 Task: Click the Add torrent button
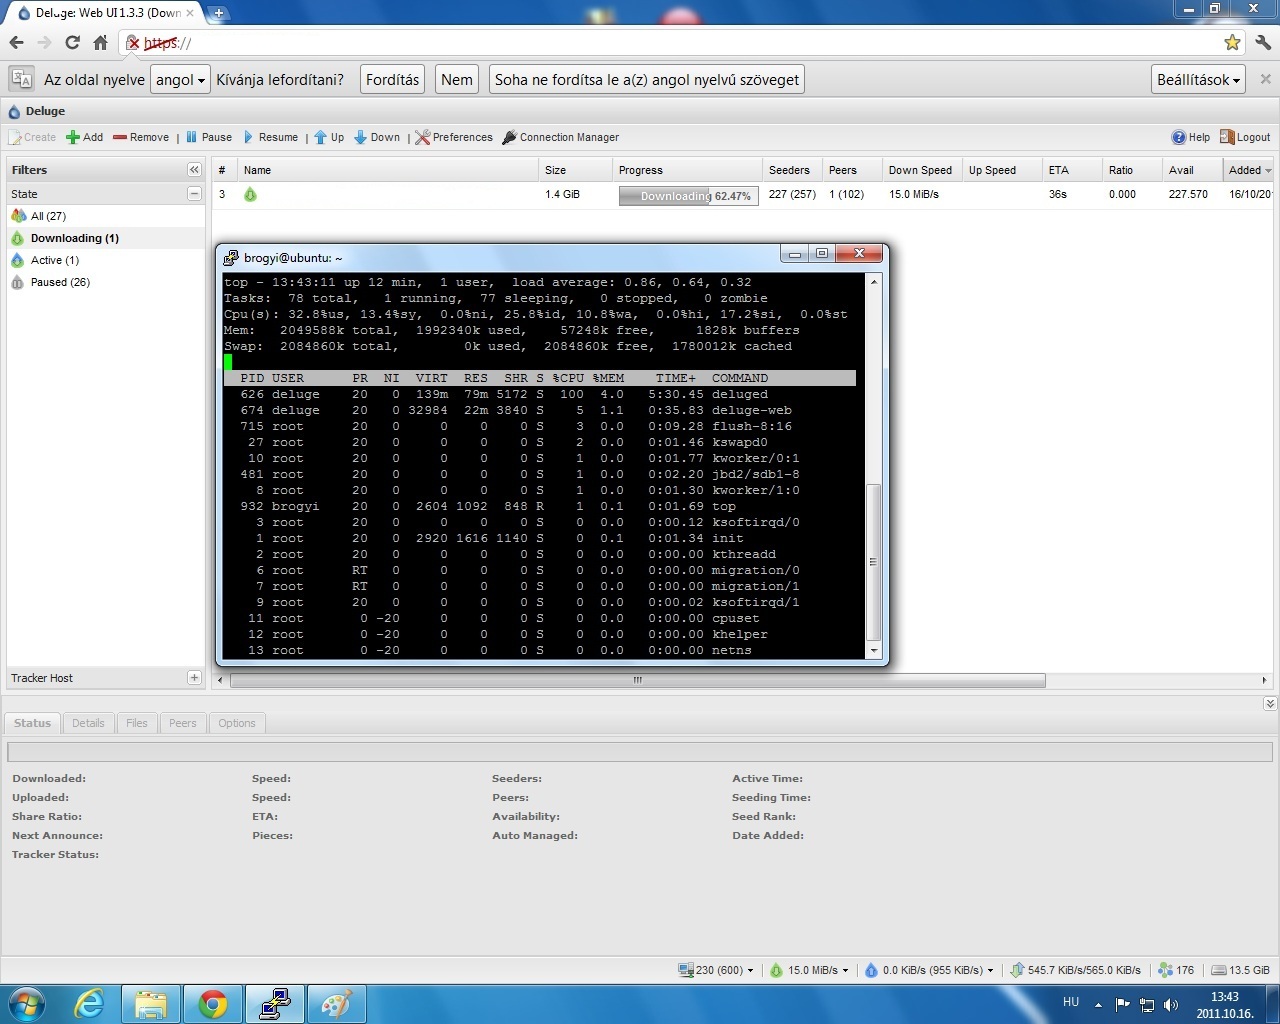[x=85, y=137]
